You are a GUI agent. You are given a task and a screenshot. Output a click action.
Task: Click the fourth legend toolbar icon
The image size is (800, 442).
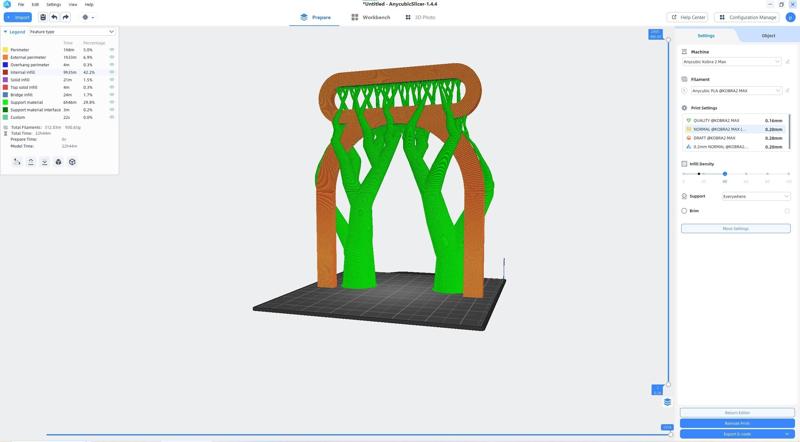point(58,162)
